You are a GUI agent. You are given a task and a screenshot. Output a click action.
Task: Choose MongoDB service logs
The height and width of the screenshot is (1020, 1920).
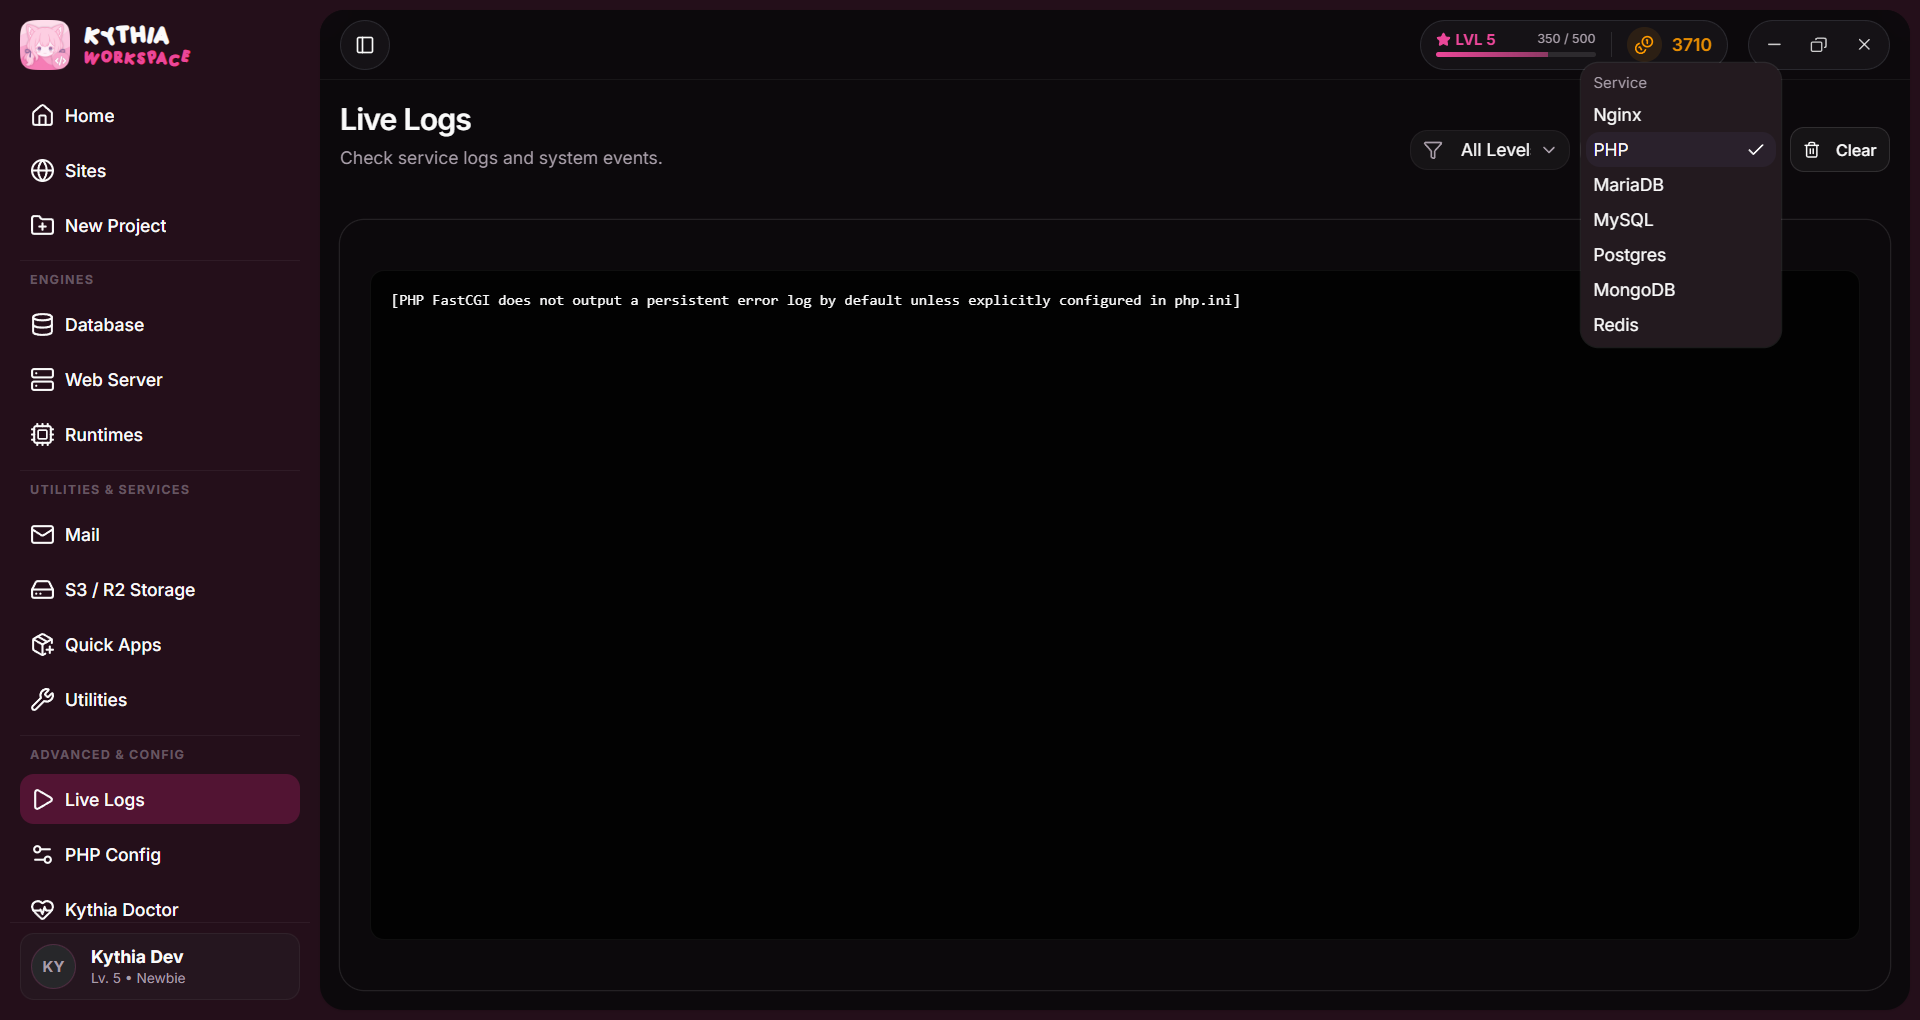tap(1680, 290)
